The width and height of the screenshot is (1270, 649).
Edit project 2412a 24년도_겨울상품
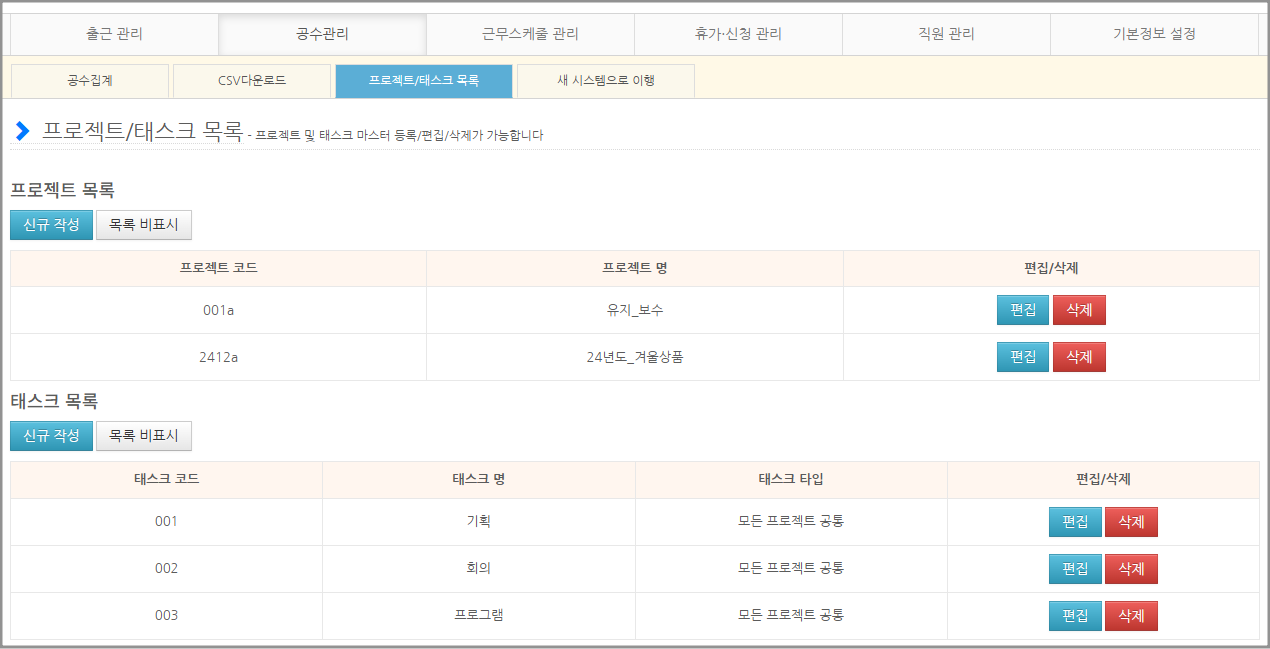point(1022,357)
